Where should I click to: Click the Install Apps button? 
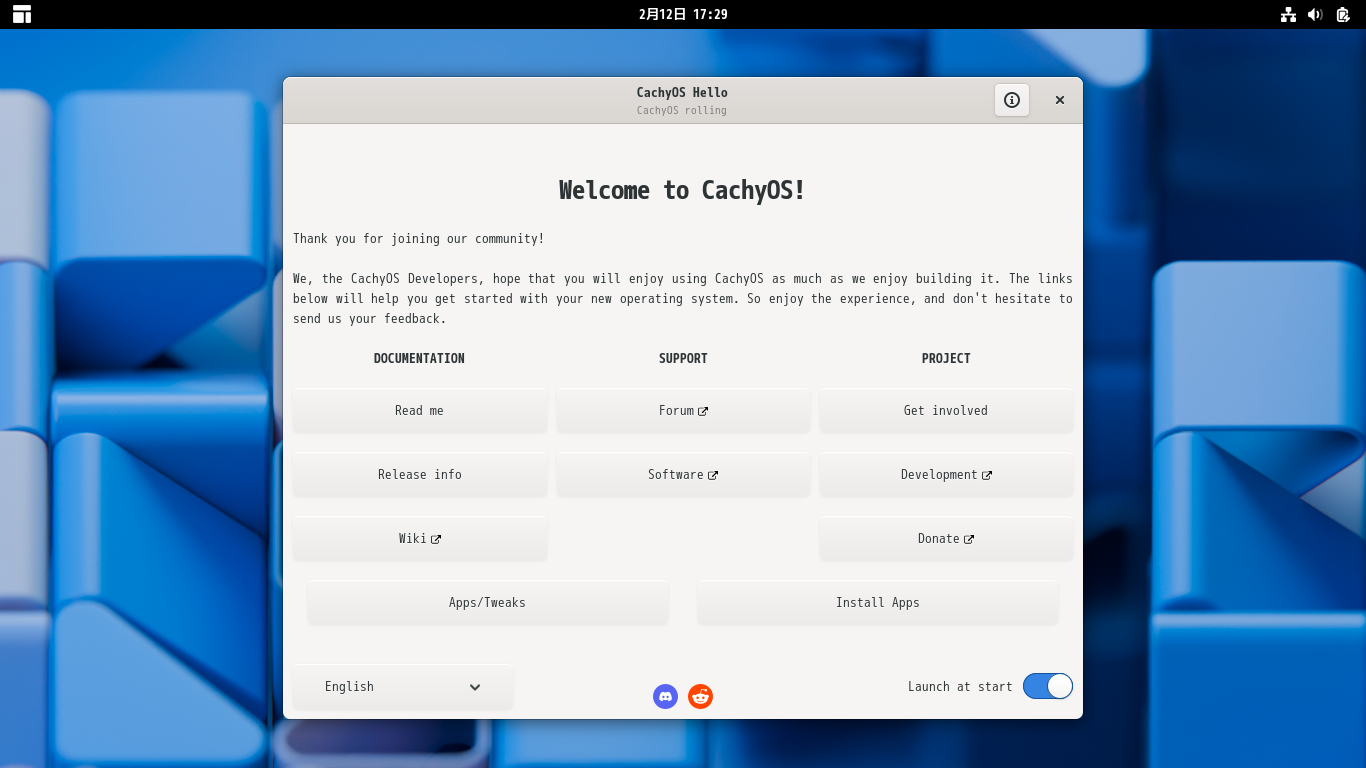pos(878,603)
